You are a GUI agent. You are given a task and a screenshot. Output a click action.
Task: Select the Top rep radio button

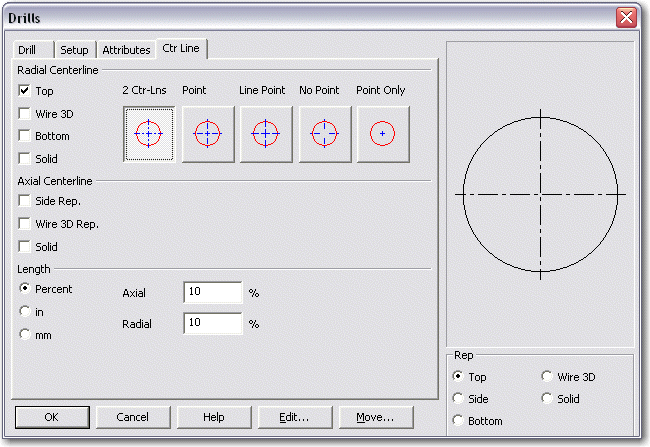(458, 376)
